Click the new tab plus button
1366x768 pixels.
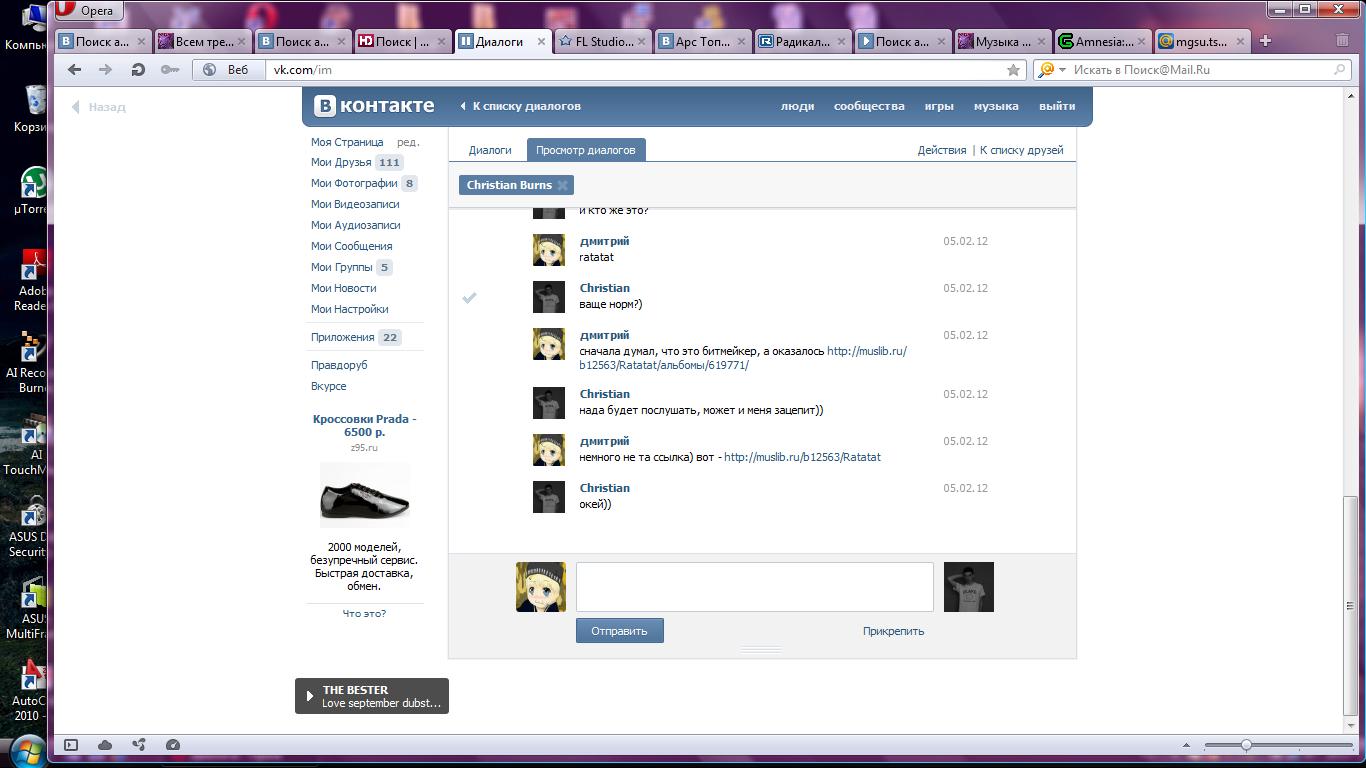1265,41
